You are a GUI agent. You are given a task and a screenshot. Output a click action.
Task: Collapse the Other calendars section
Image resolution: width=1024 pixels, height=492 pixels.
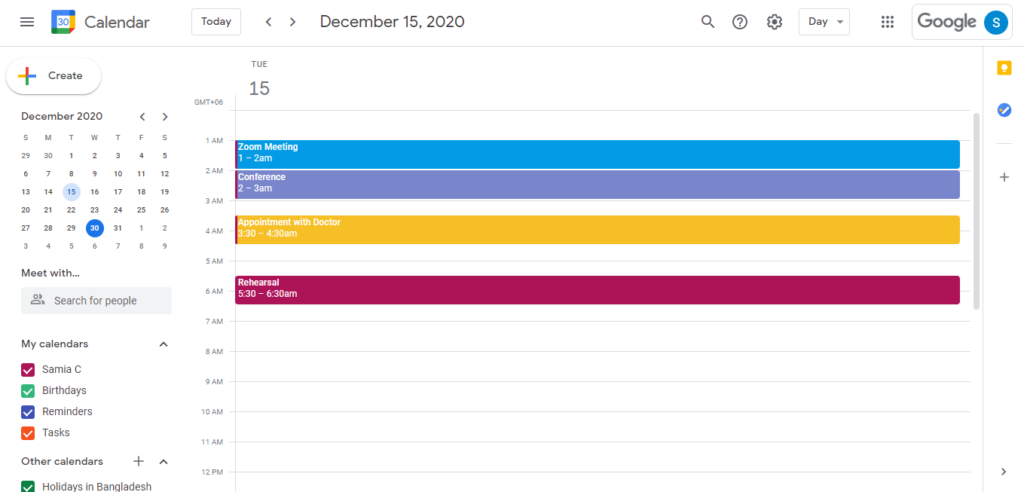[x=164, y=462]
